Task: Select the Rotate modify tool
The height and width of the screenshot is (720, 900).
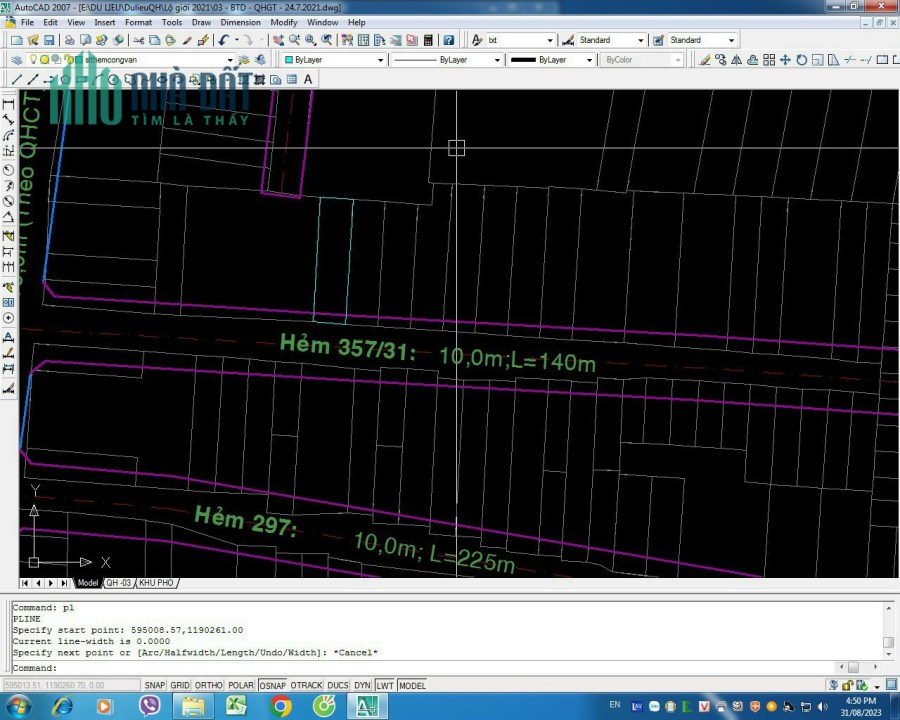Action: (x=801, y=60)
